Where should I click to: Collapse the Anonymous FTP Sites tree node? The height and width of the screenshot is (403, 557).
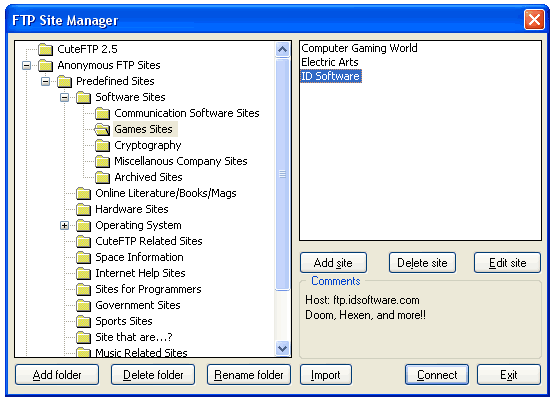tap(26, 65)
